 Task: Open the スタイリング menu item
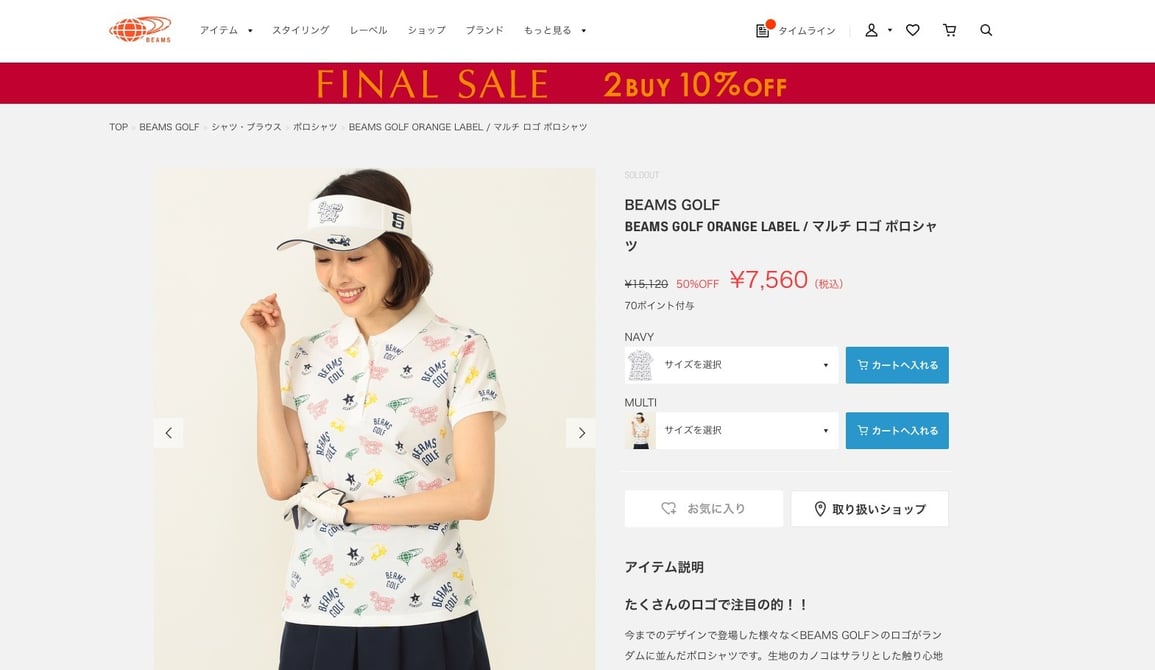[301, 30]
